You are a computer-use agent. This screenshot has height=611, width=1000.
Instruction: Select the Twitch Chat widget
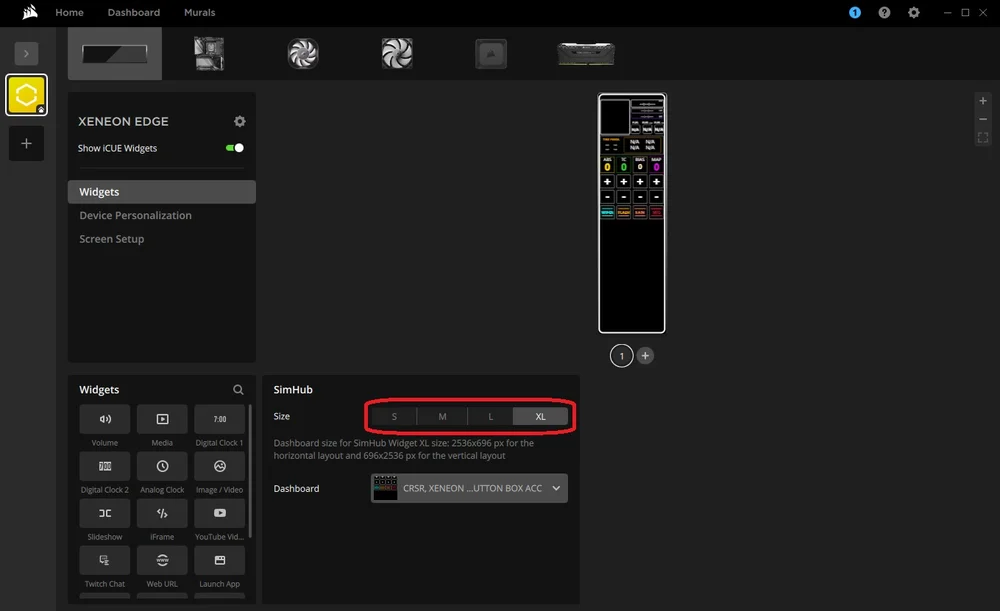[x=104, y=560]
